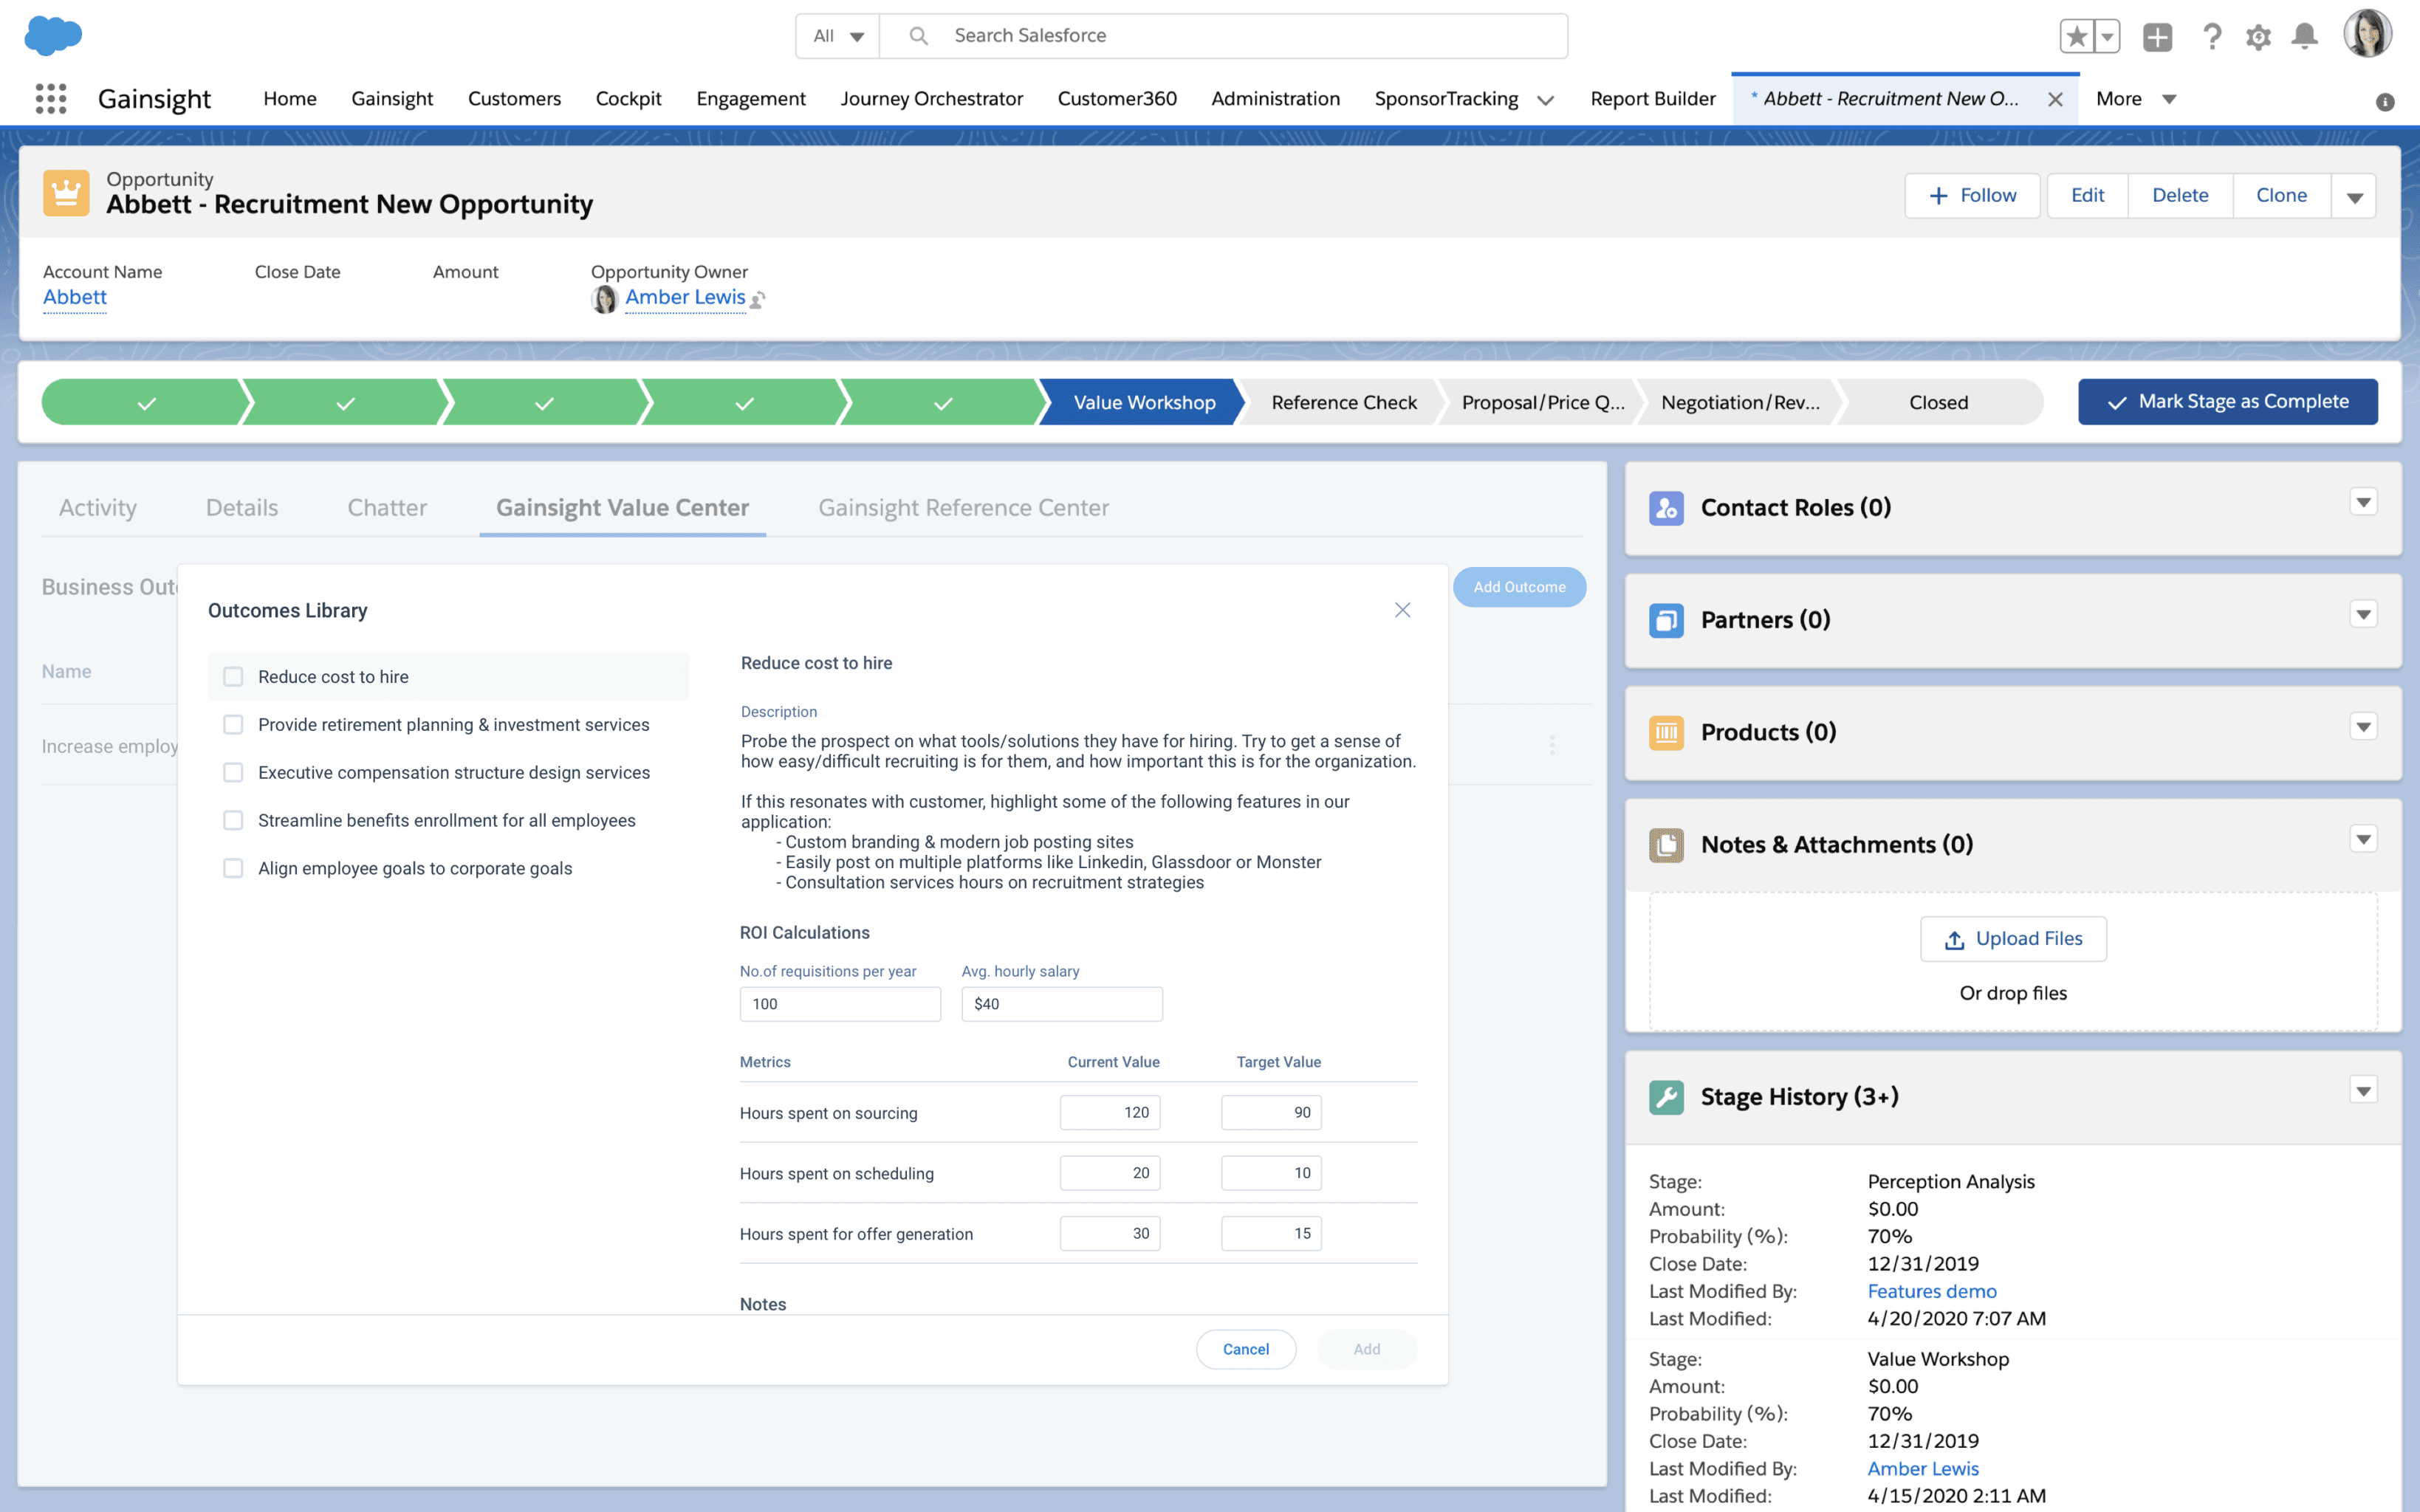Open the App Launcher grid icon
Screen dimensions: 2420x1512
(x=51, y=98)
